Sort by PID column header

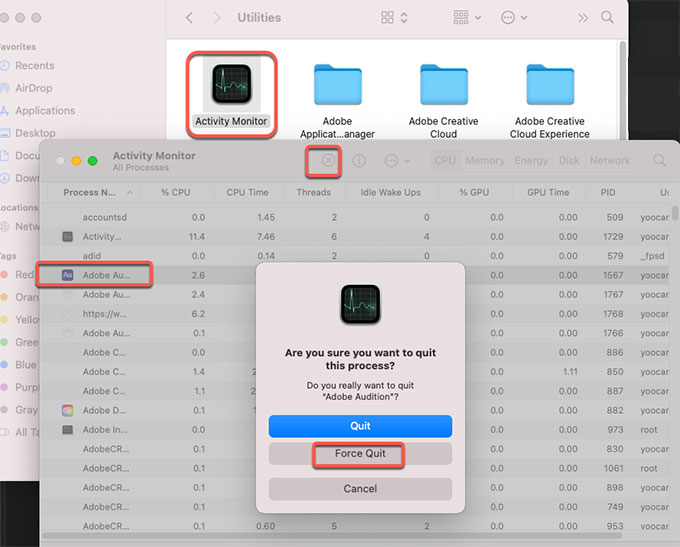tap(608, 192)
